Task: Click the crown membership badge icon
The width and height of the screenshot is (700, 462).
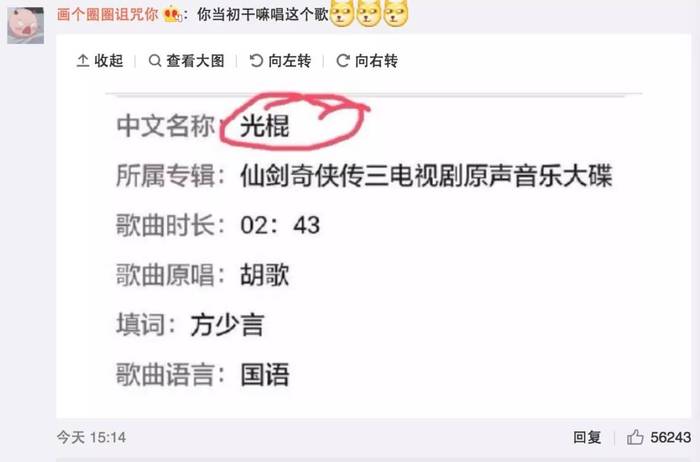Action: point(173,15)
